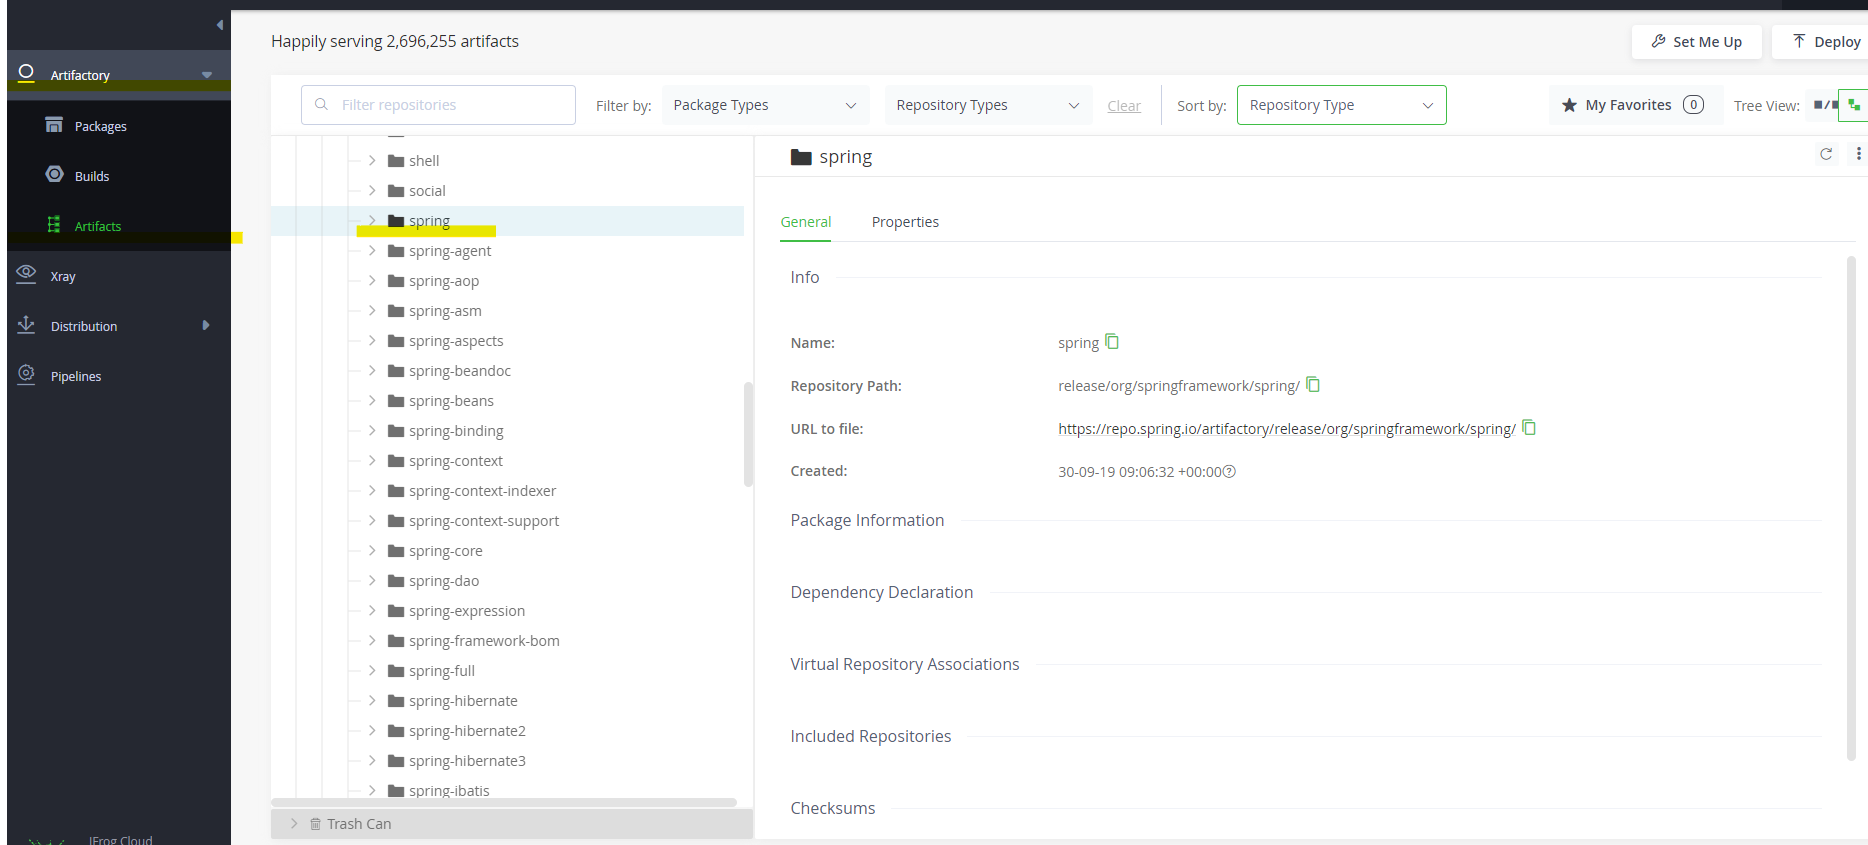
Task: Copy the Repository Path value
Action: pos(1313,385)
